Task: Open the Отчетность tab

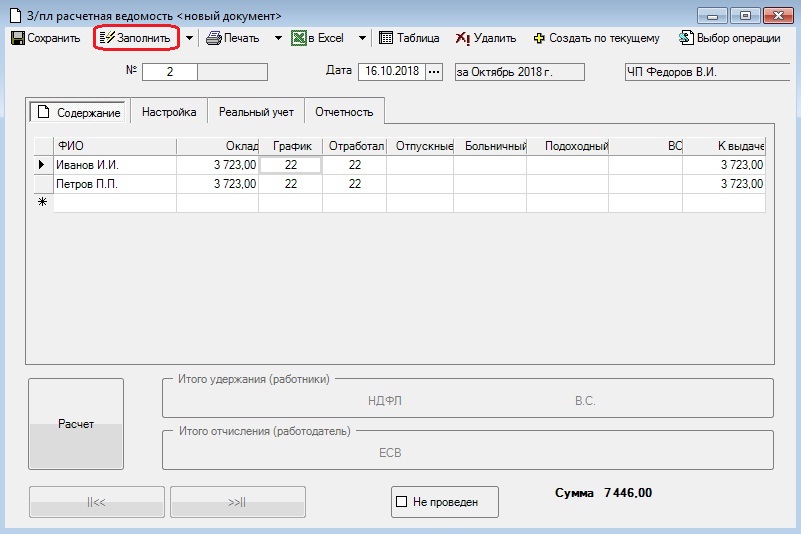Action: coord(344,111)
